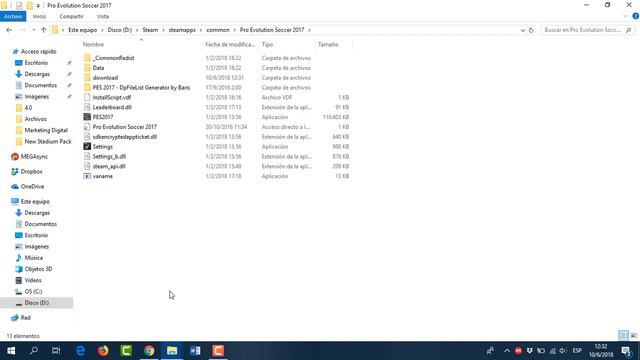This screenshot has height=360, width=640.
Task: Switch to large icons view button
Action: pyautogui.click(x=633, y=336)
